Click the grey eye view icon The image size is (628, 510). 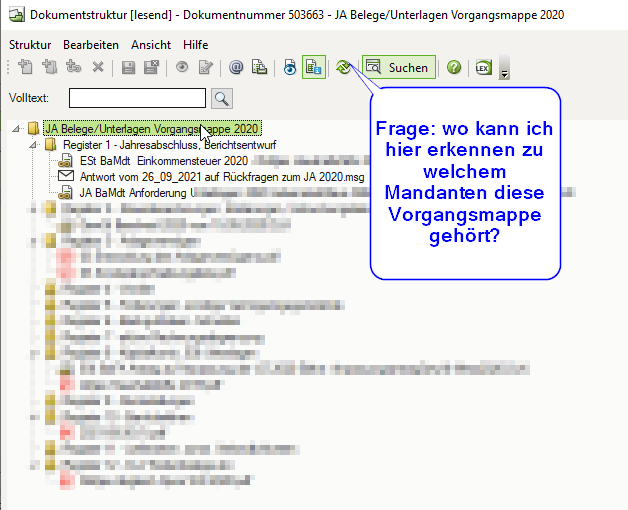(182, 67)
